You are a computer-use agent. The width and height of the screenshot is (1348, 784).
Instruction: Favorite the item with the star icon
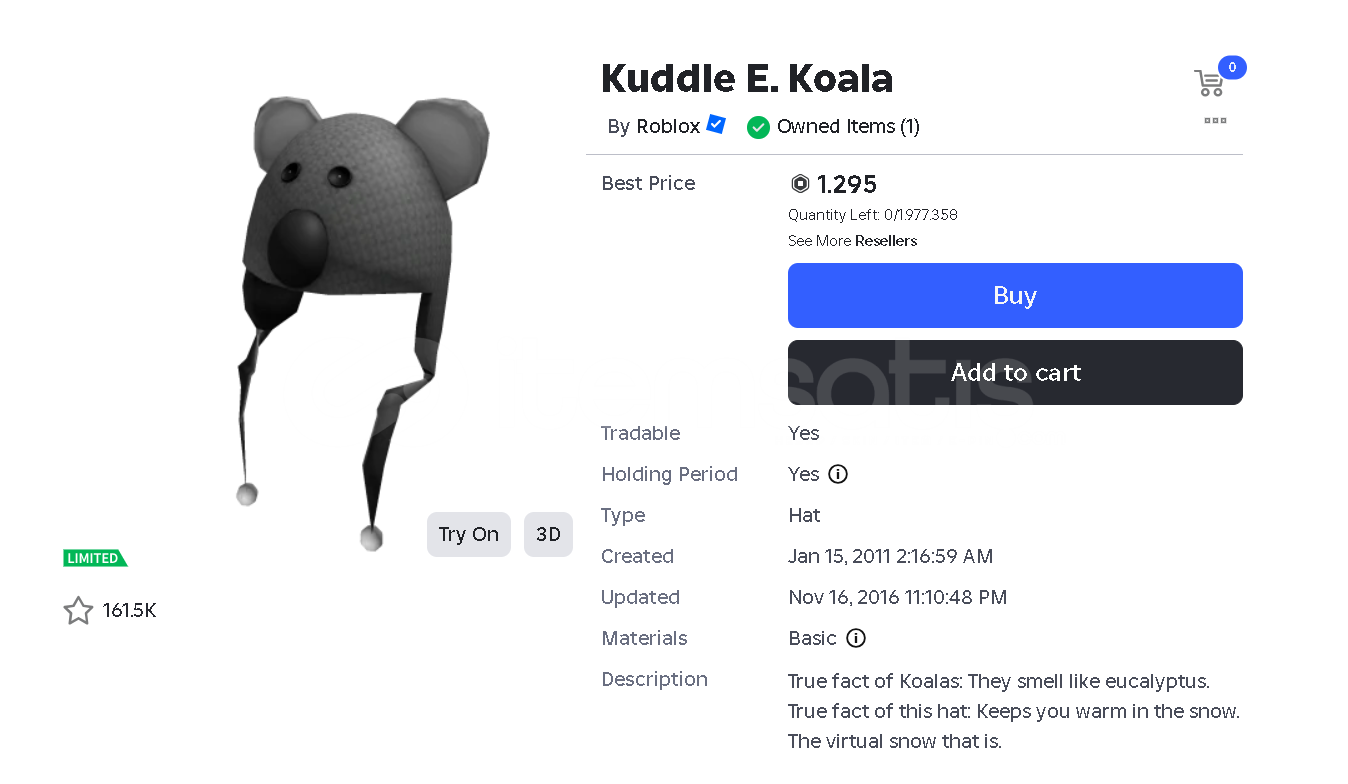pyautogui.click(x=78, y=611)
